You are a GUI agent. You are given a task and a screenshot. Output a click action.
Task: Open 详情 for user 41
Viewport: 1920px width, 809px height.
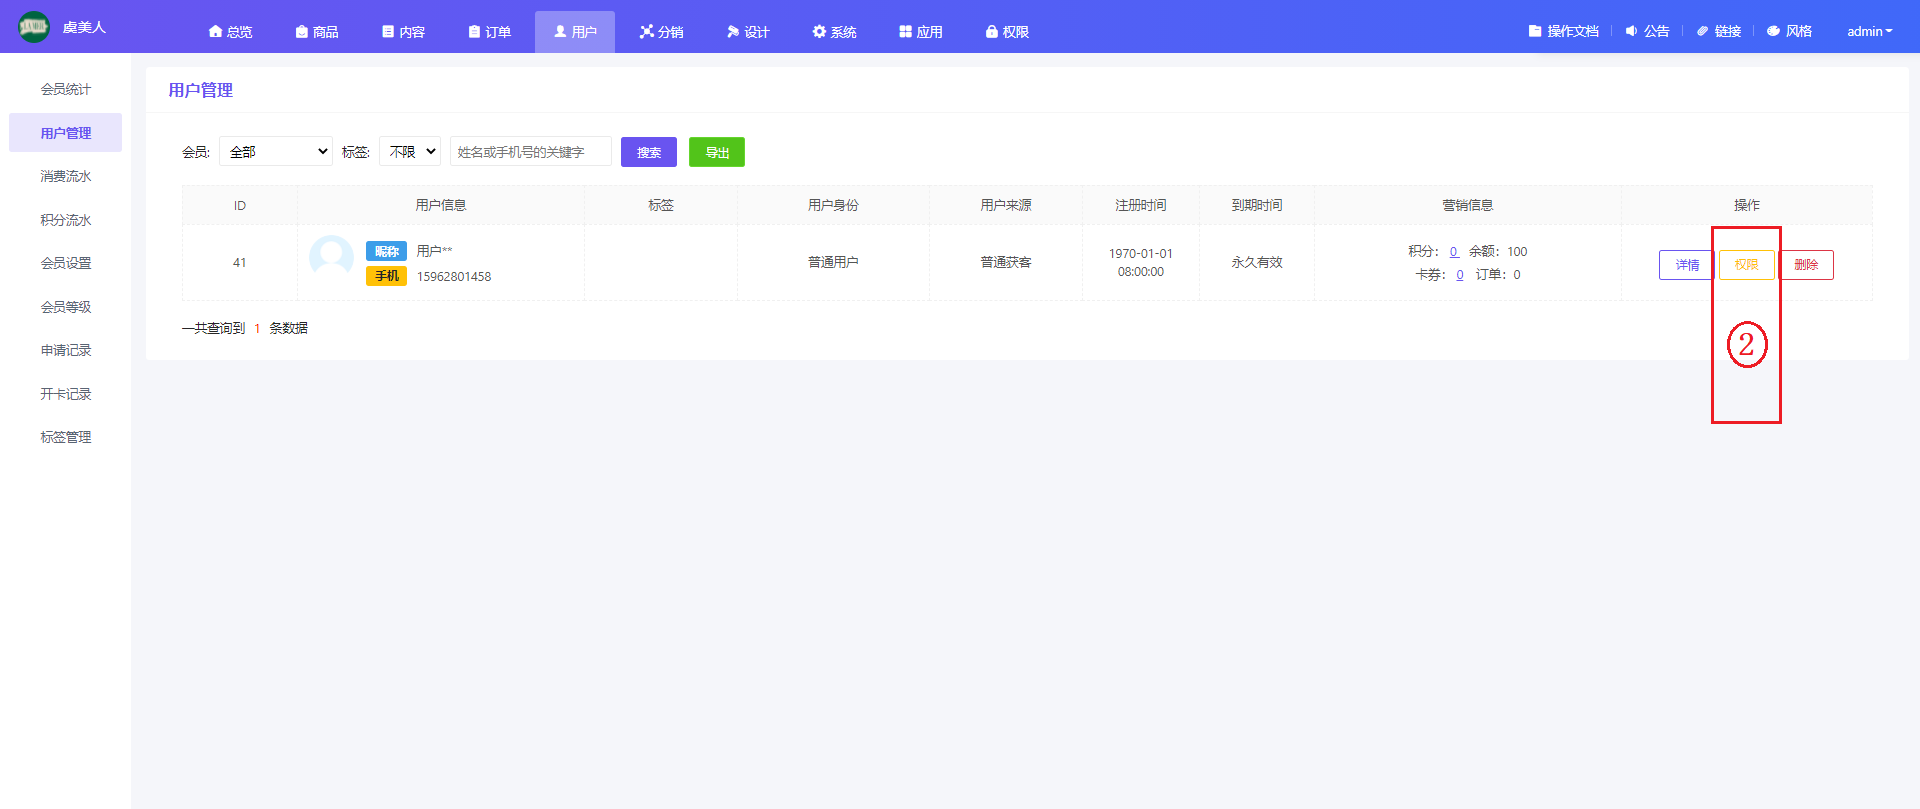point(1687,265)
